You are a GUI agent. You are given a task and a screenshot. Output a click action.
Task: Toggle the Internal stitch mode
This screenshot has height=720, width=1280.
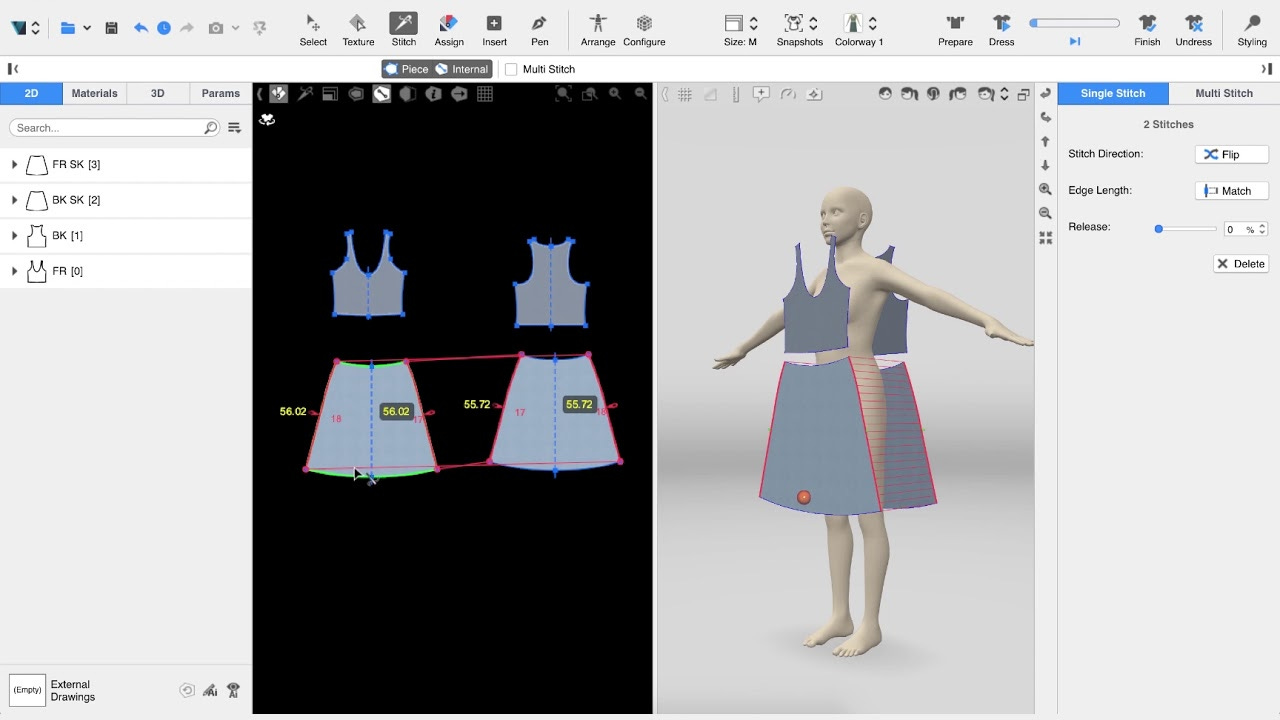[462, 69]
